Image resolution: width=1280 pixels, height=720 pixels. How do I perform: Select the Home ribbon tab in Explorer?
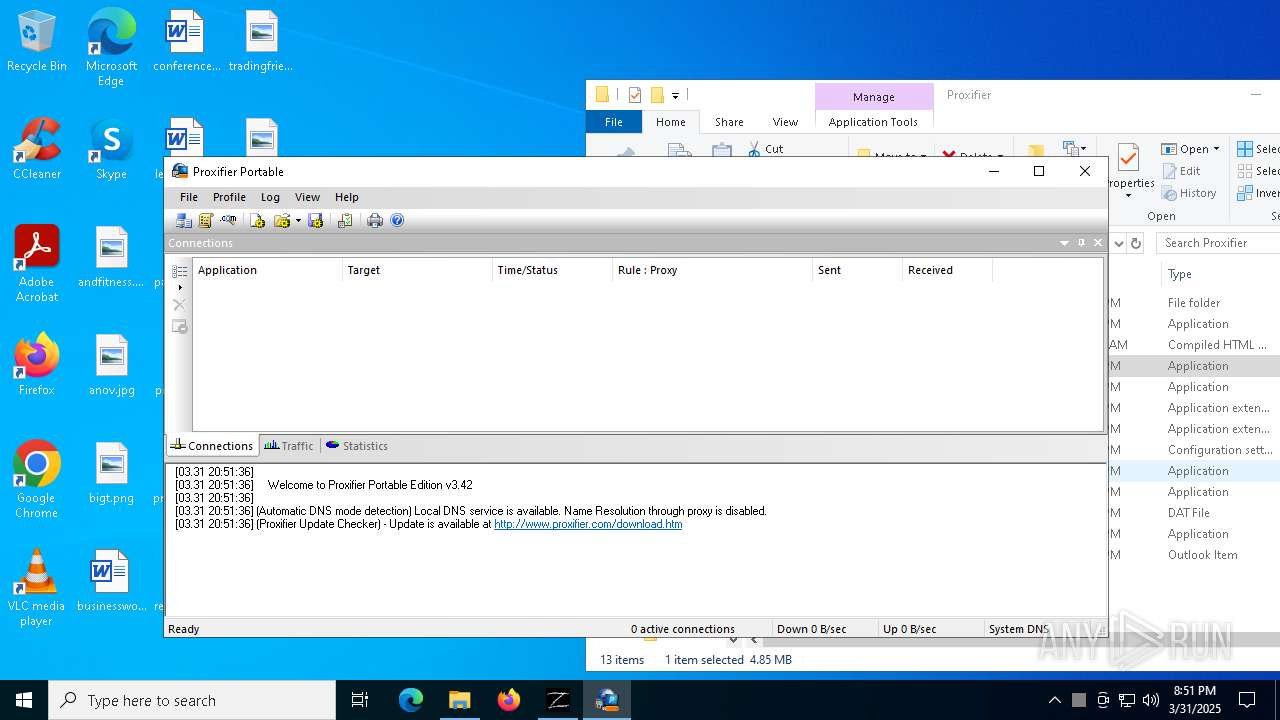(x=671, y=122)
